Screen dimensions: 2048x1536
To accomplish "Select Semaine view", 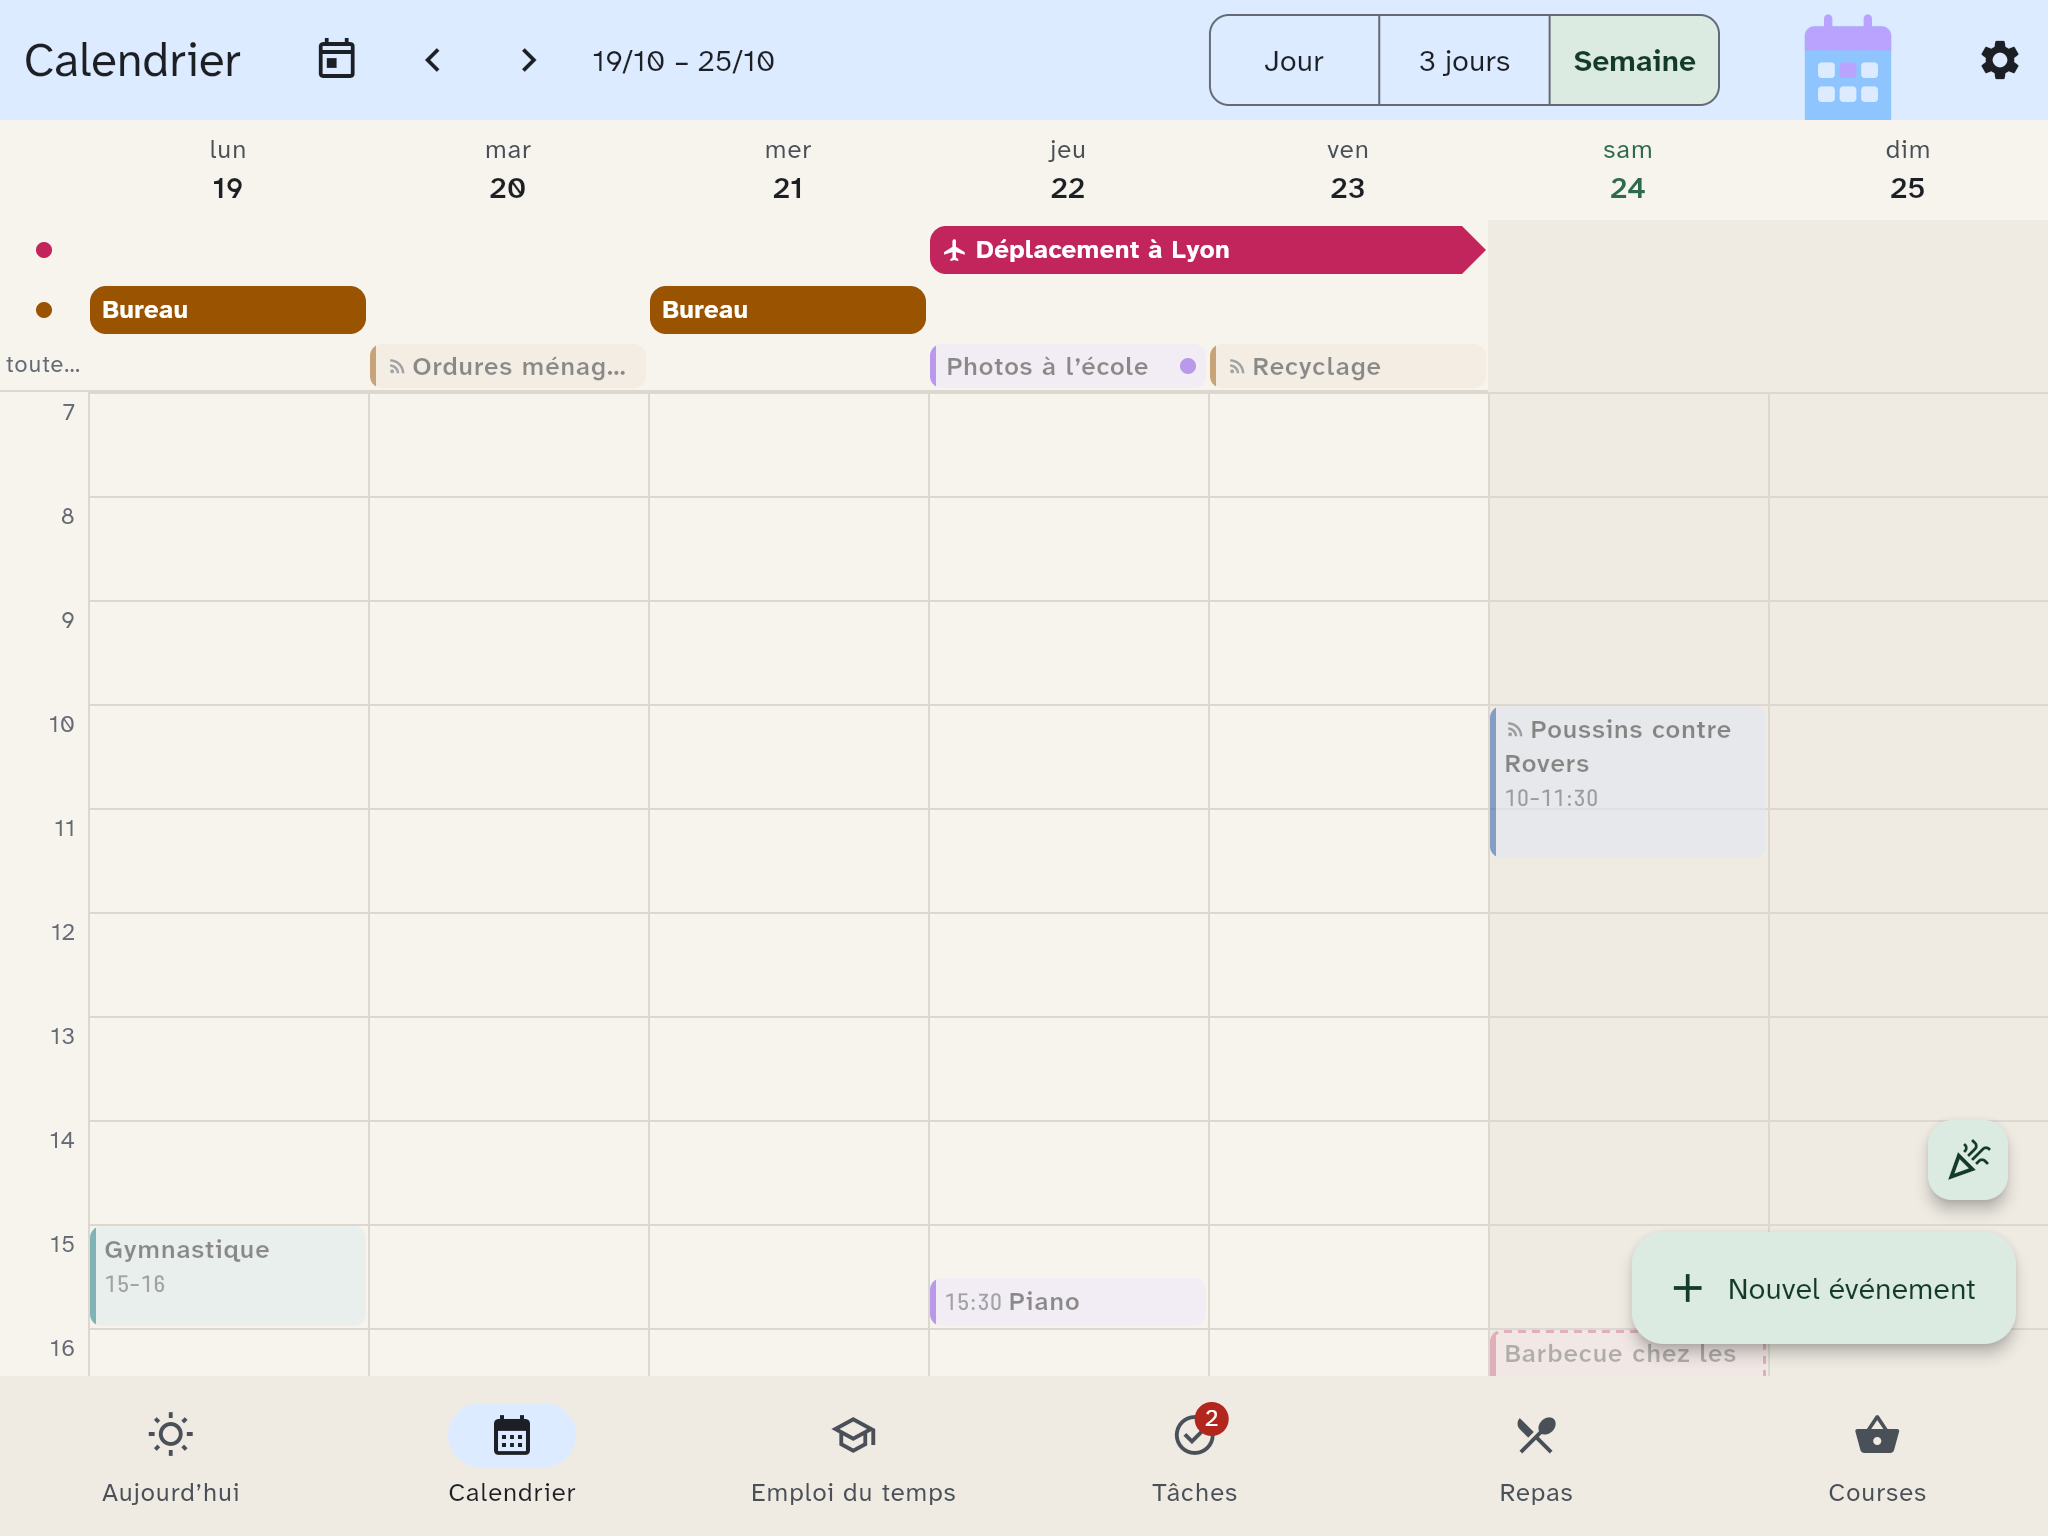I will point(1634,60).
